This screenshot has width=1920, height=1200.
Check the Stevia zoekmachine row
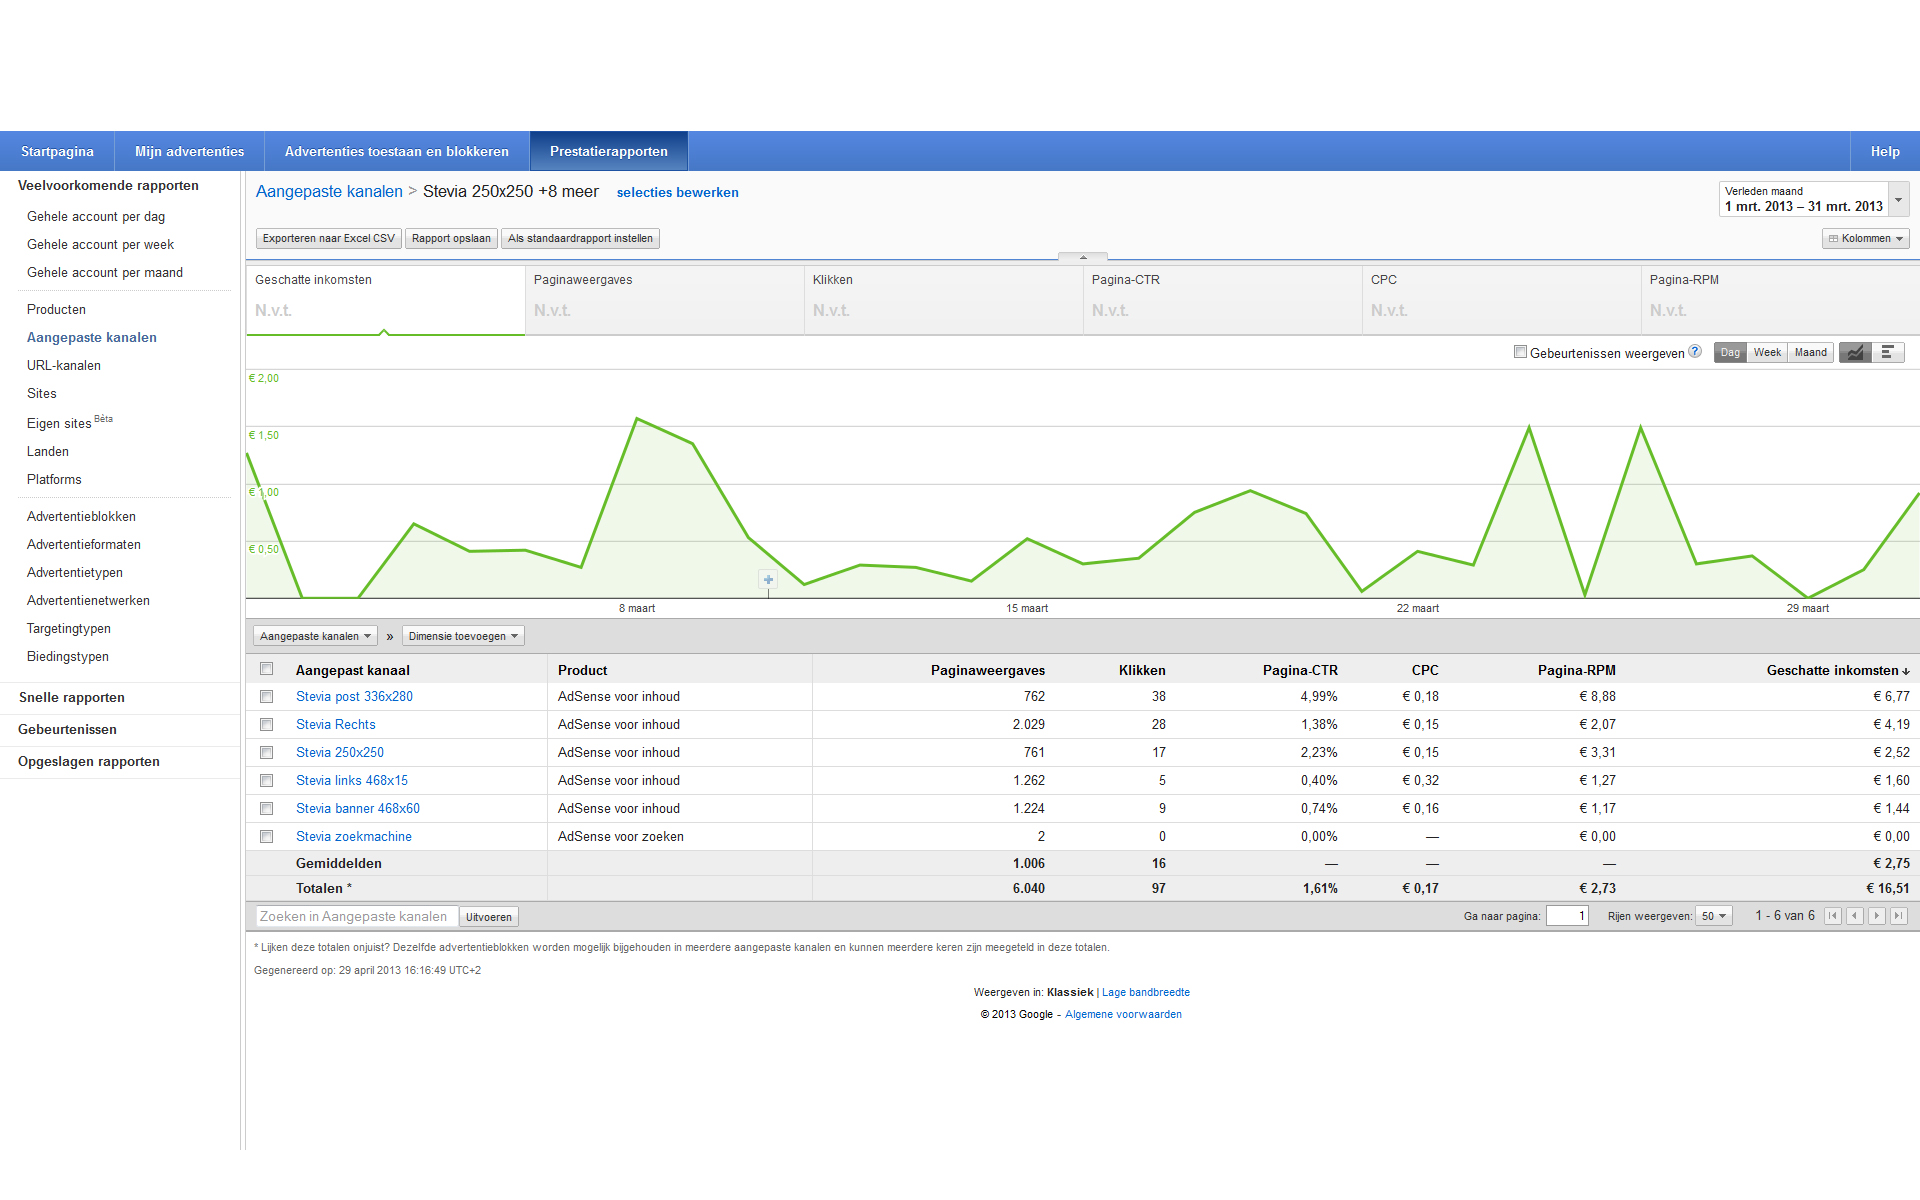pos(266,837)
